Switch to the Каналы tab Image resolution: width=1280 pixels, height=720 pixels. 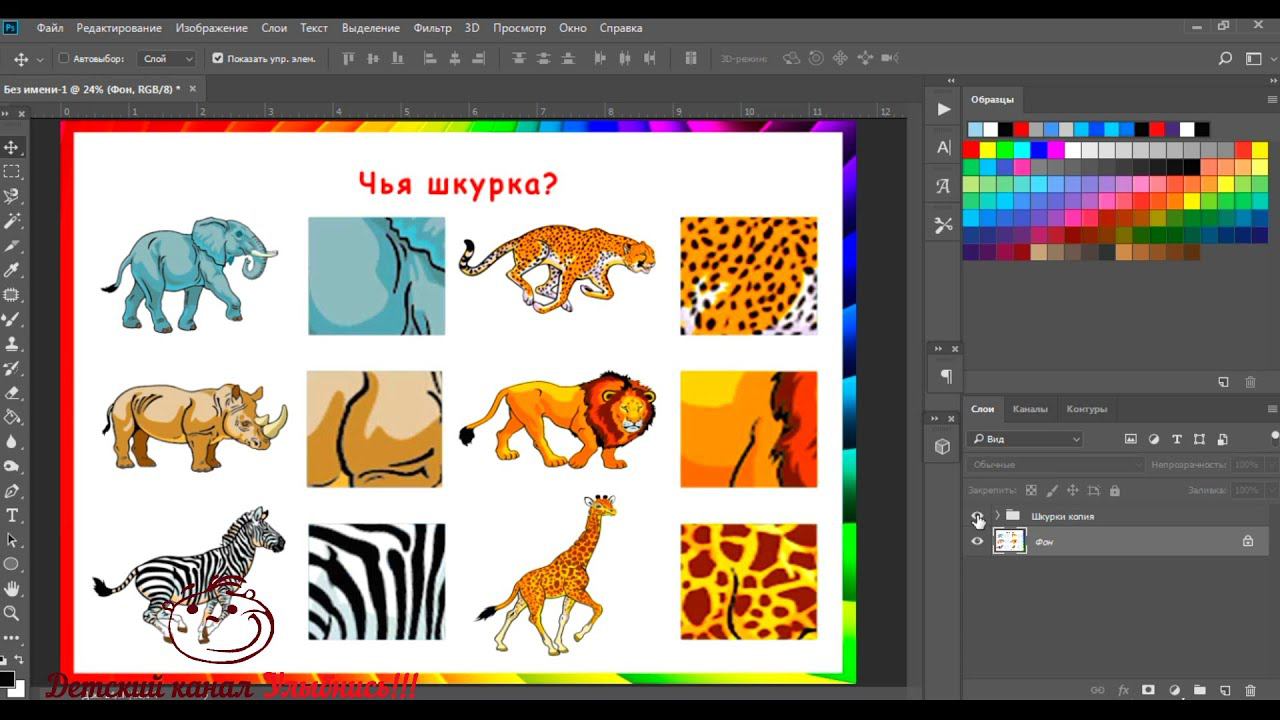(x=1030, y=409)
